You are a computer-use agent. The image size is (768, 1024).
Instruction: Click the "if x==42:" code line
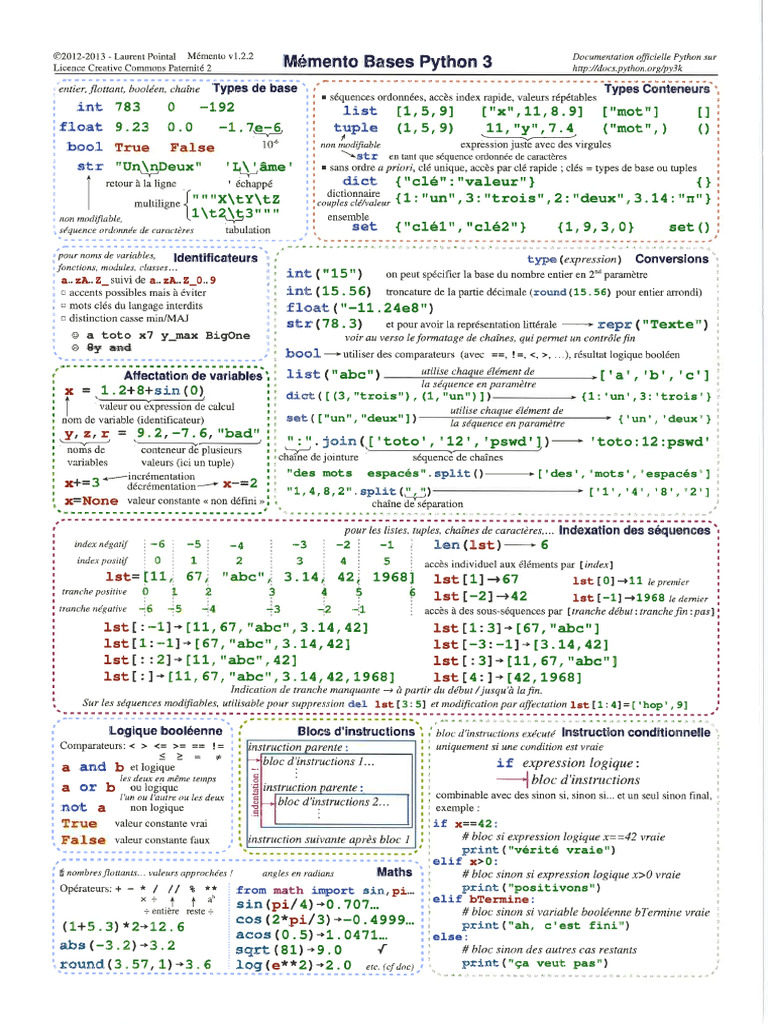pyautogui.click(x=466, y=824)
